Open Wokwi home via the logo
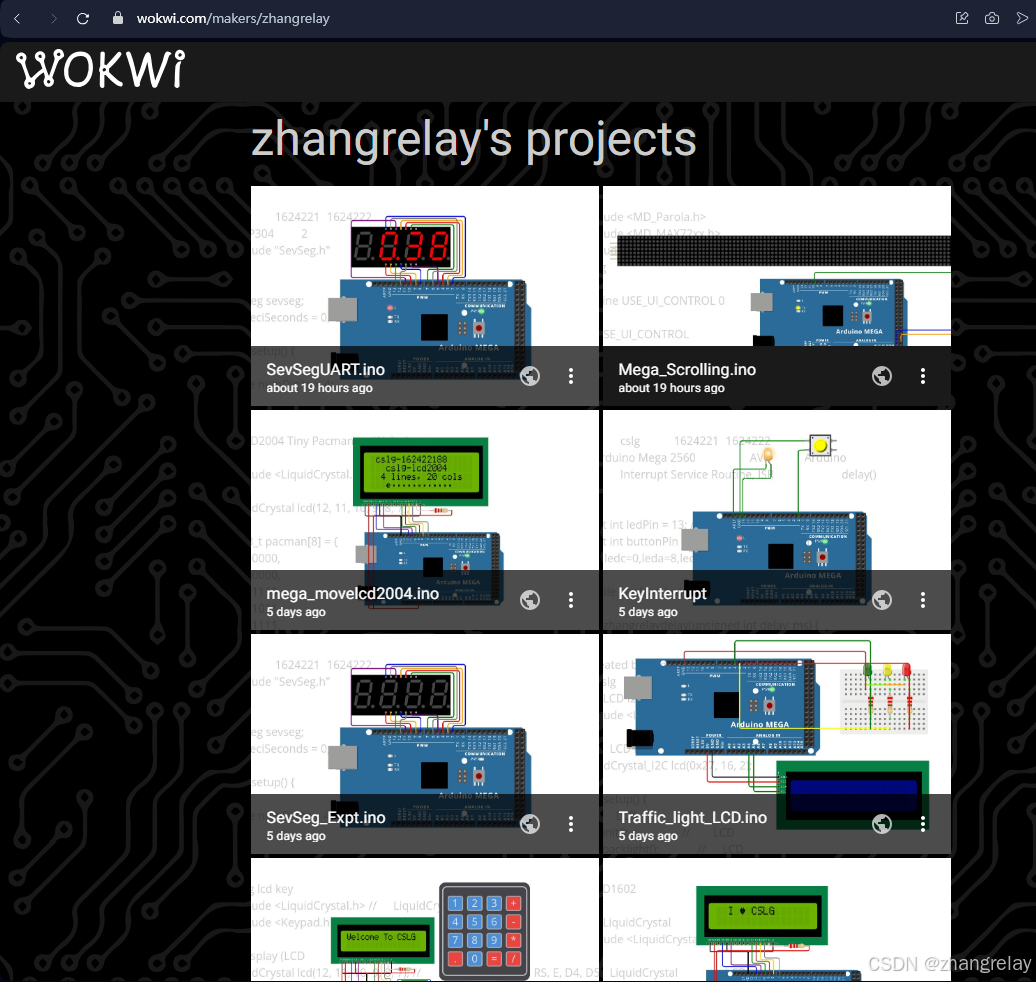Screen dimensions: 1036x982 coord(100,69)
